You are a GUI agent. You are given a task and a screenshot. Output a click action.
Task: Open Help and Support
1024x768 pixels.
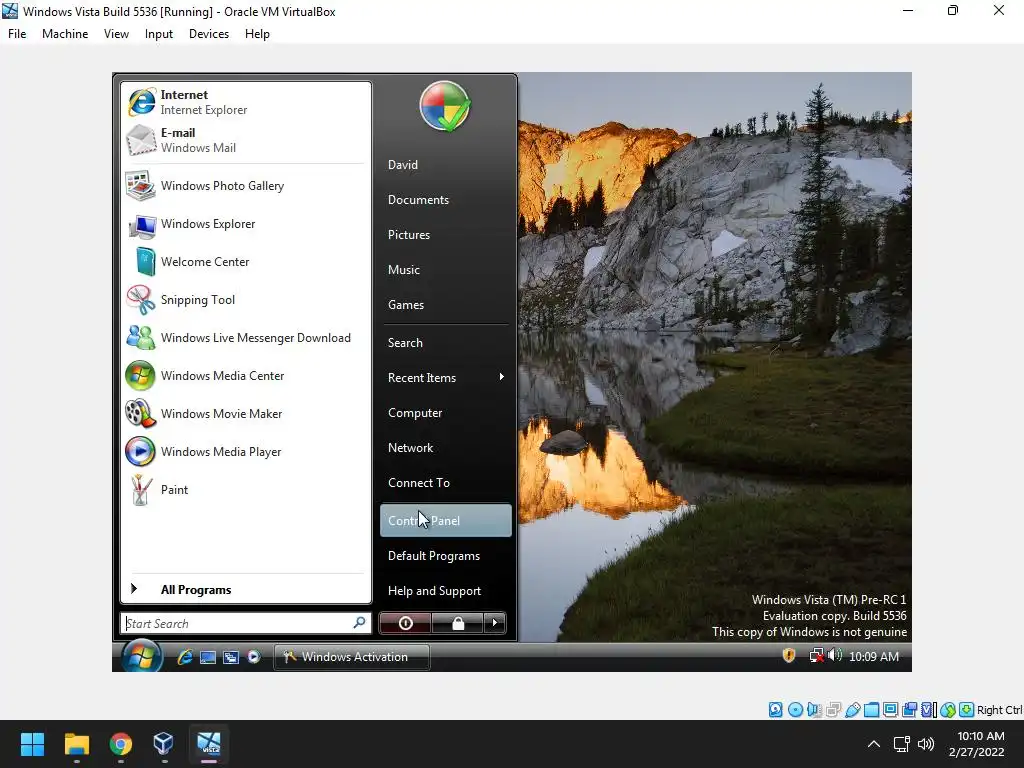click(446, 591)
